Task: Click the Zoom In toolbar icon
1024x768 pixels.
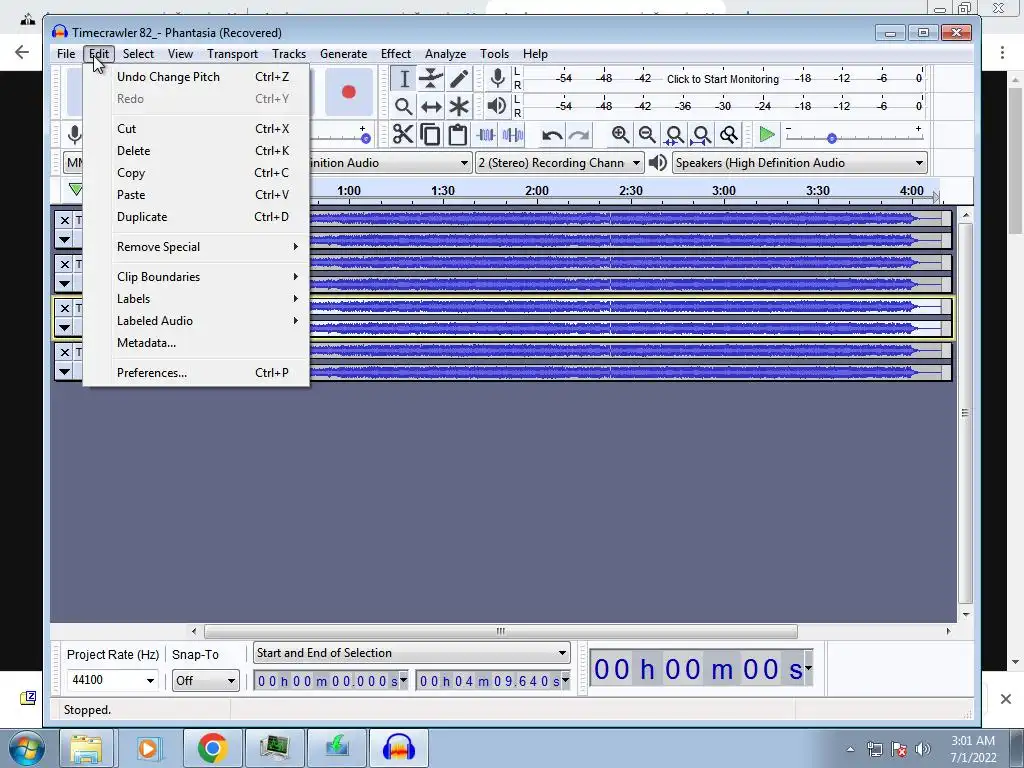Action: 620,135
